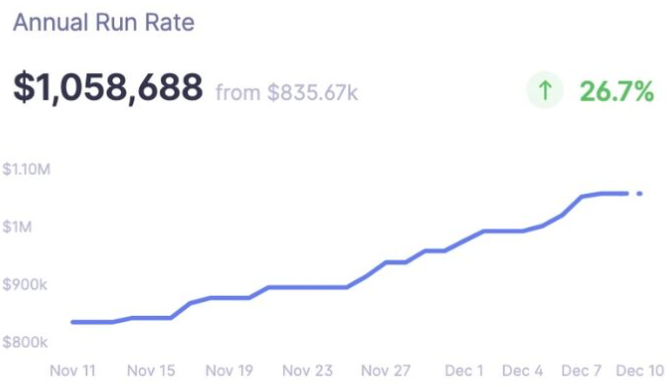Click the Dec 10 x-axis label

(x=640, y=371)
